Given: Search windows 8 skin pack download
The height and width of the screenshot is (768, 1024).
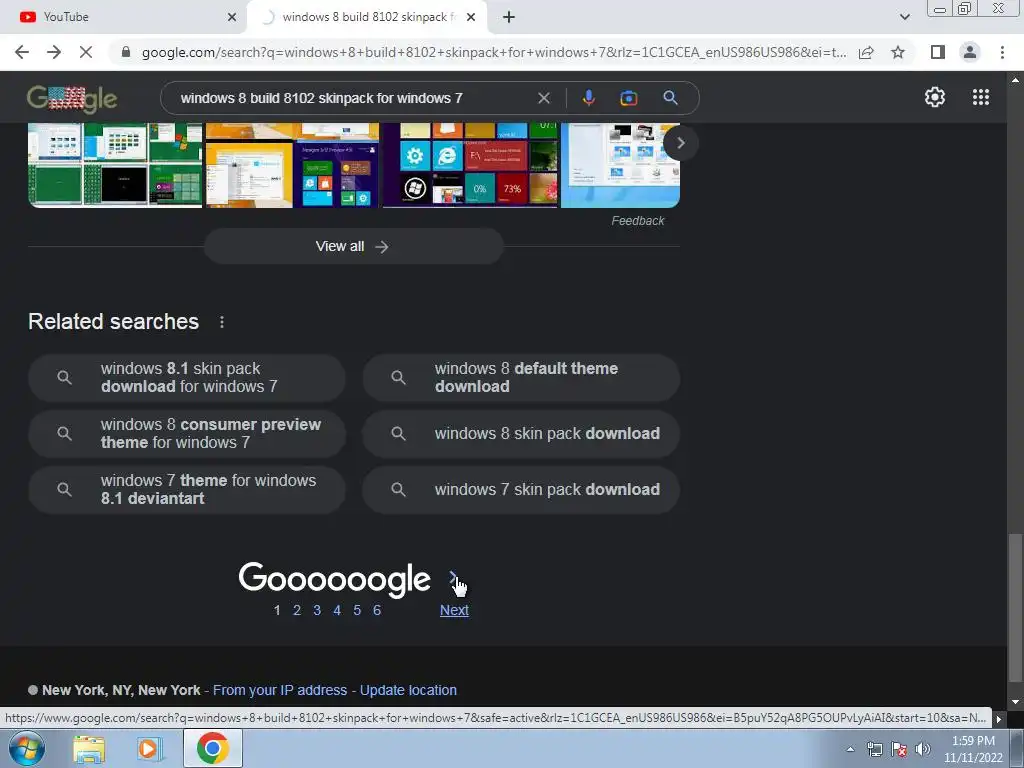Looking at the screenshot, I should 521,434.
